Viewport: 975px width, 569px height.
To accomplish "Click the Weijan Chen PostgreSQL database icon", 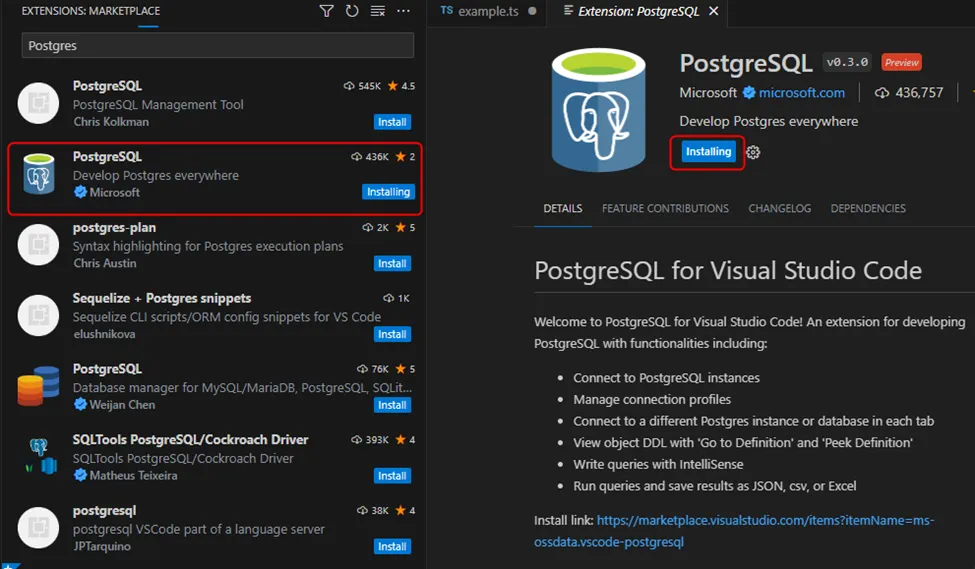I will point(38,387).
